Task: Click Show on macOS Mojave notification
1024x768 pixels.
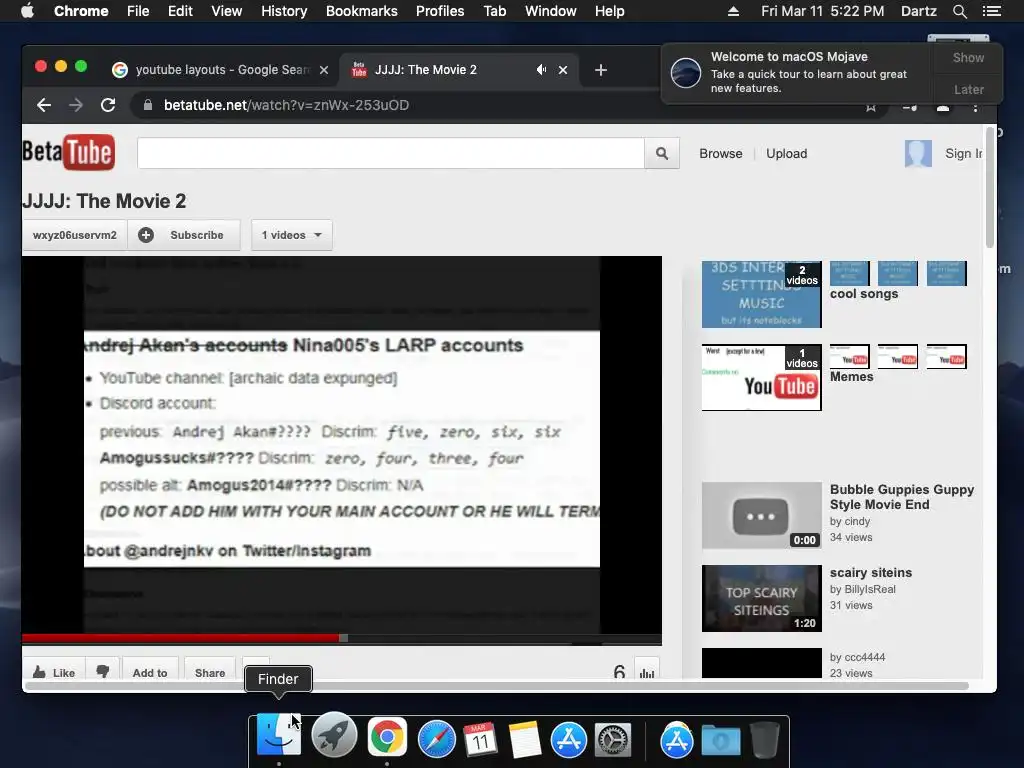Action: click(968, 57)
